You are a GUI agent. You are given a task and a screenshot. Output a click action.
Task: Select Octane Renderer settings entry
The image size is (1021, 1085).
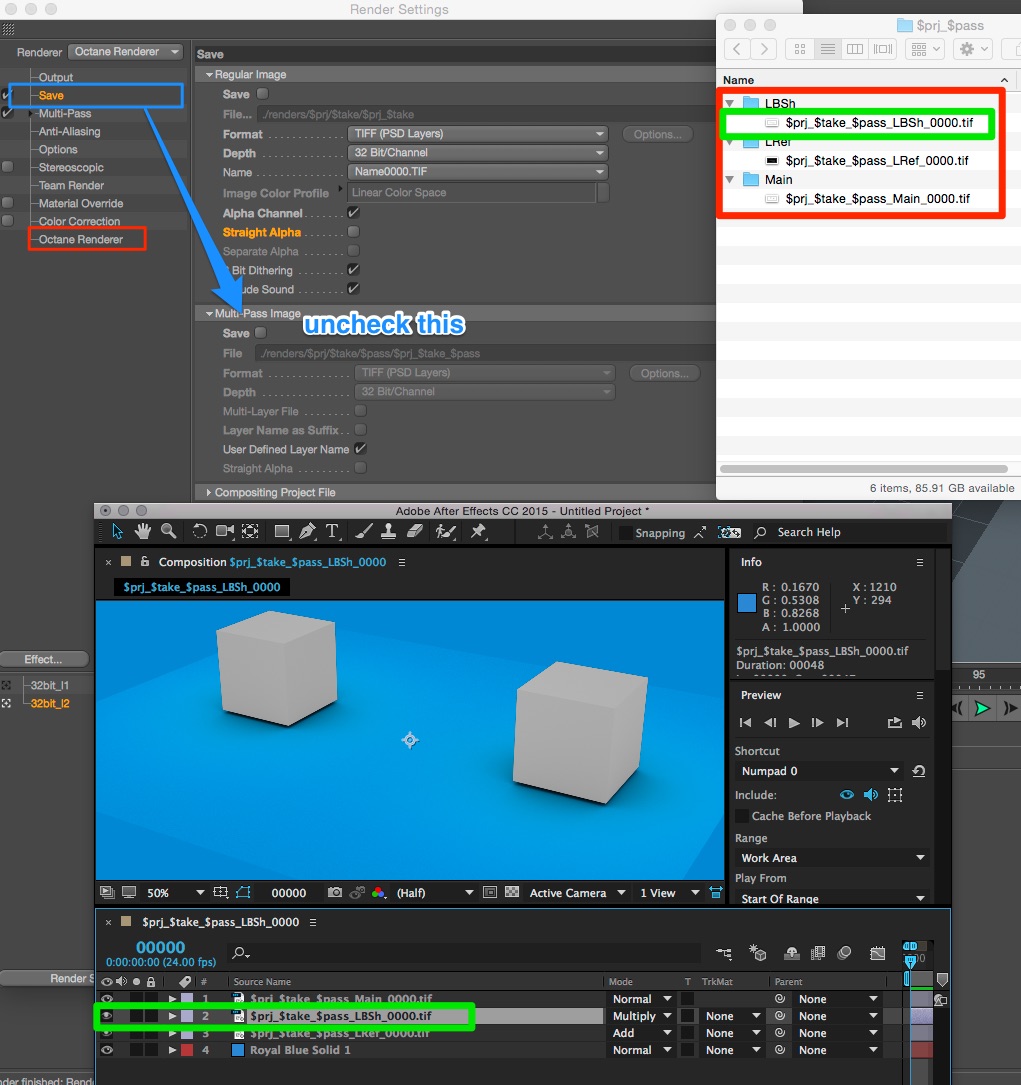(x=81, y=239)
